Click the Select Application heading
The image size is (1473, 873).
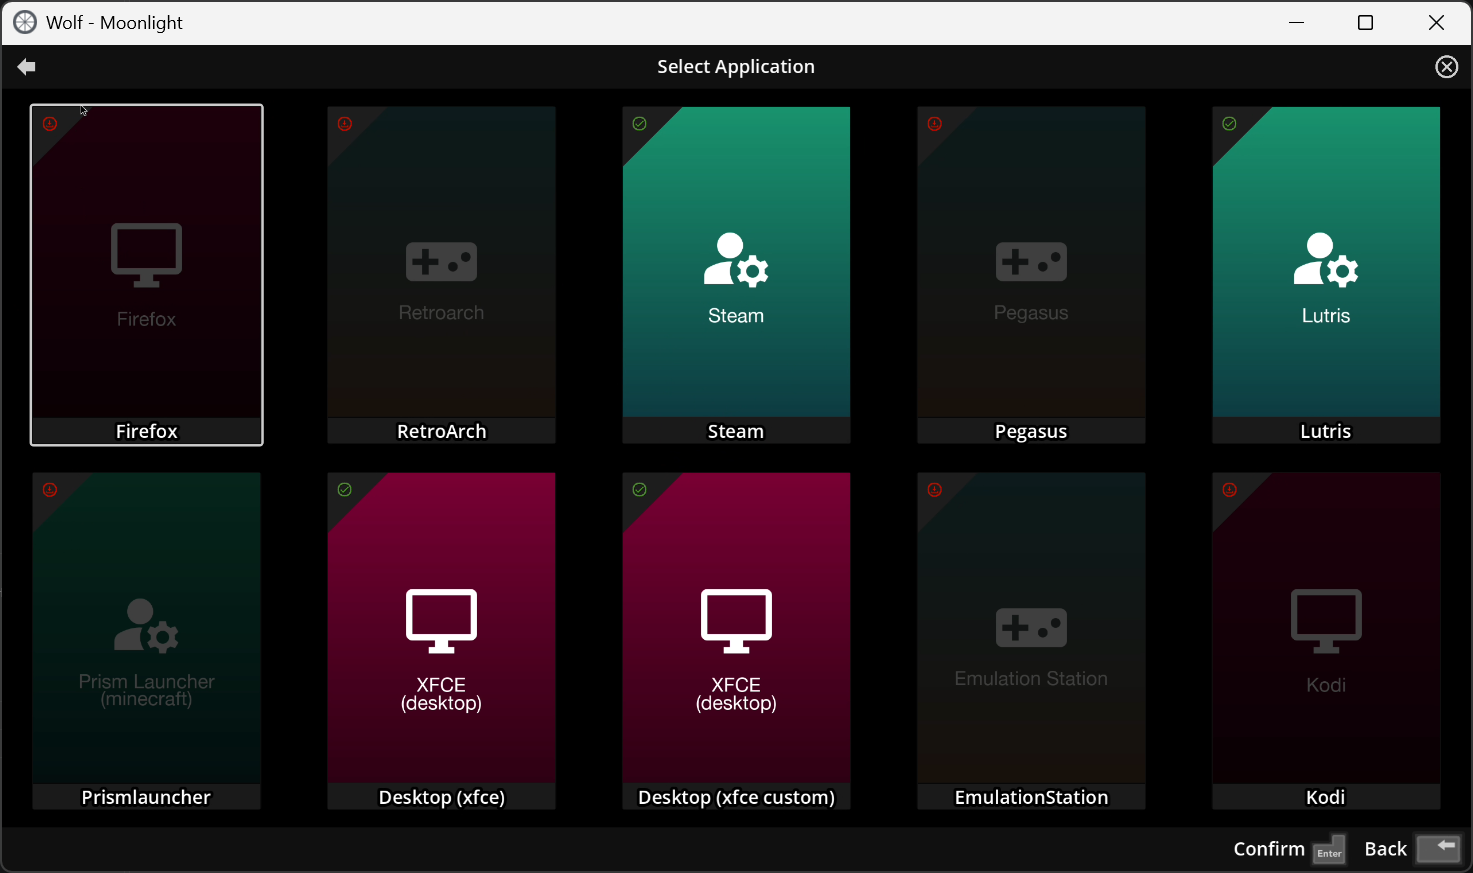click(x=736, y=67)
